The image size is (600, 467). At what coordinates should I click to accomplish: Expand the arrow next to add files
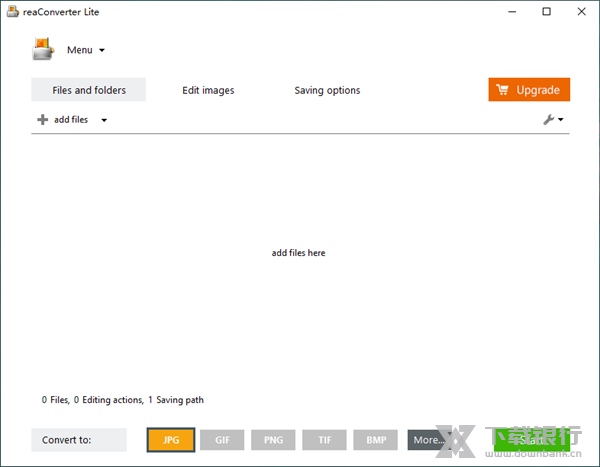(104, 120)
